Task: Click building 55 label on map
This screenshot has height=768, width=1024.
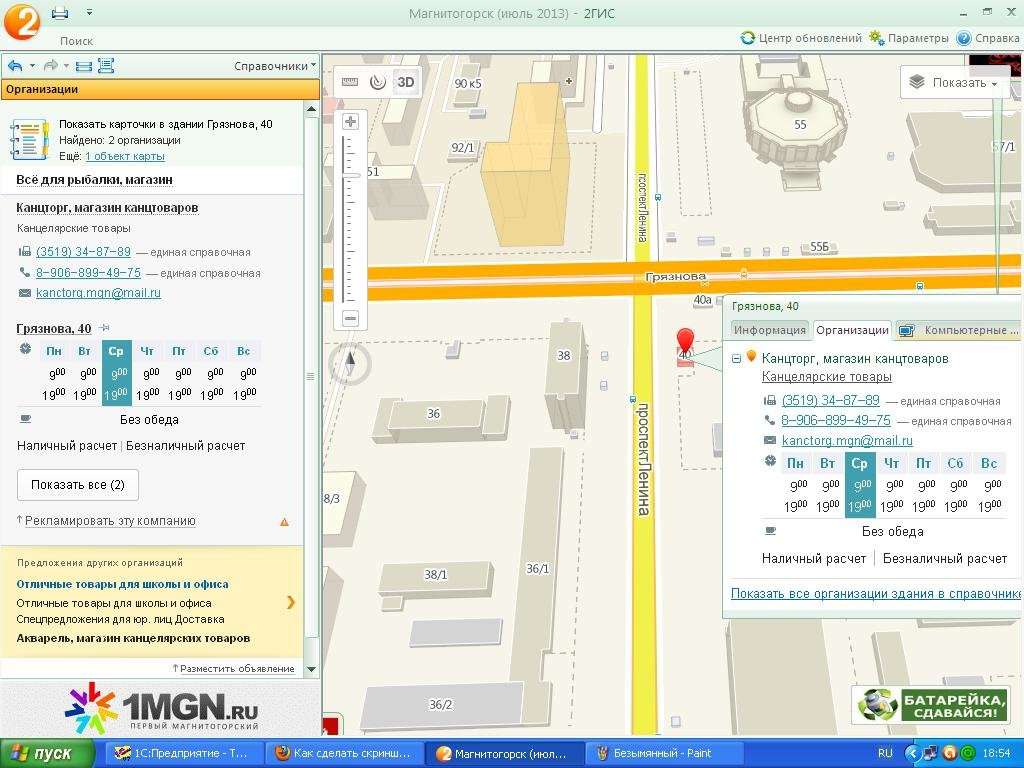Action: [x=800, y=124]
